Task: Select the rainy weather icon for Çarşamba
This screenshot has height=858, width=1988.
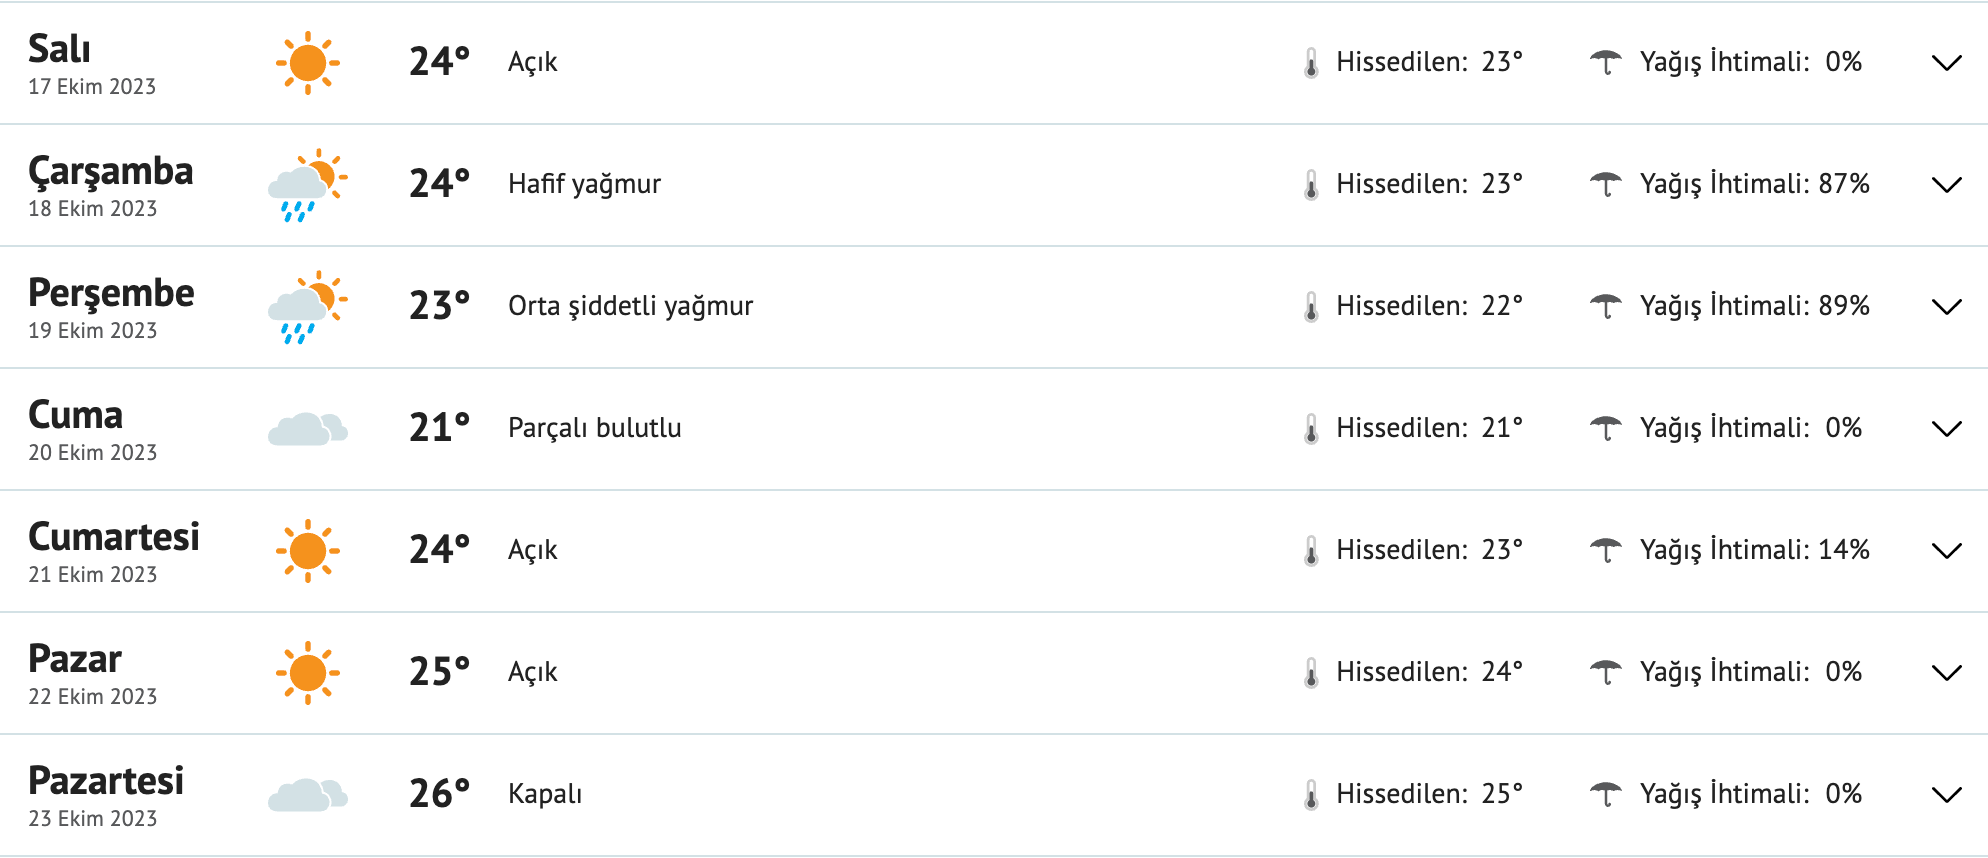Action: coord(305,185)
